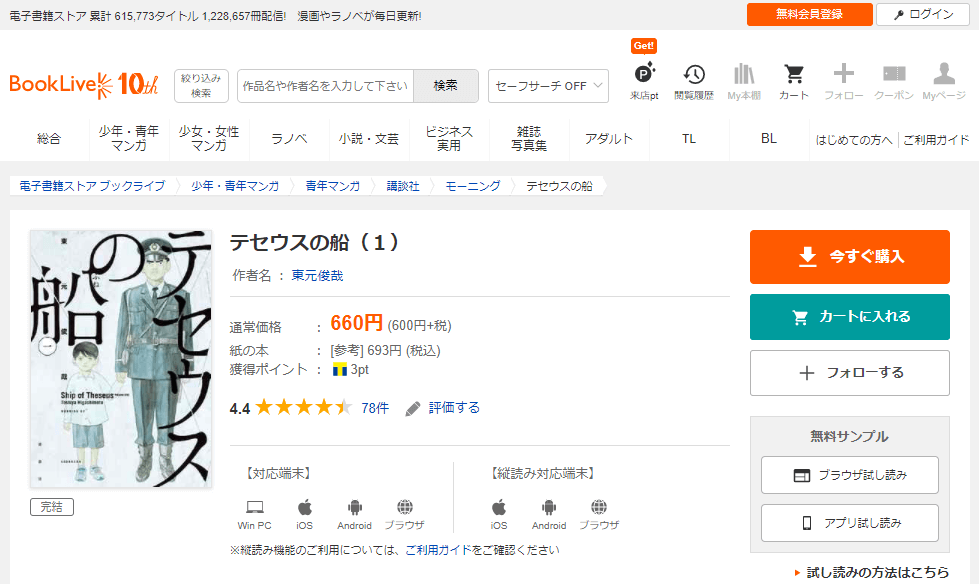Toggle フォローする for this title
The width and height of the screenshot is (979, 584).
click(x=849, y=373)
